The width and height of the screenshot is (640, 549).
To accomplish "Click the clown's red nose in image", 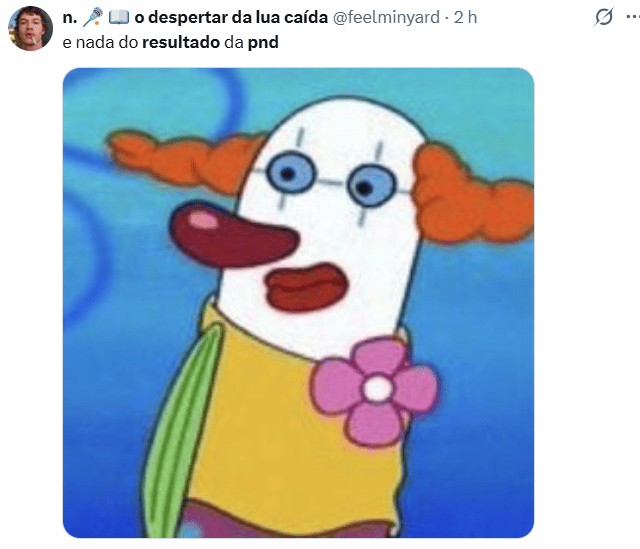I will coord(233,236).
